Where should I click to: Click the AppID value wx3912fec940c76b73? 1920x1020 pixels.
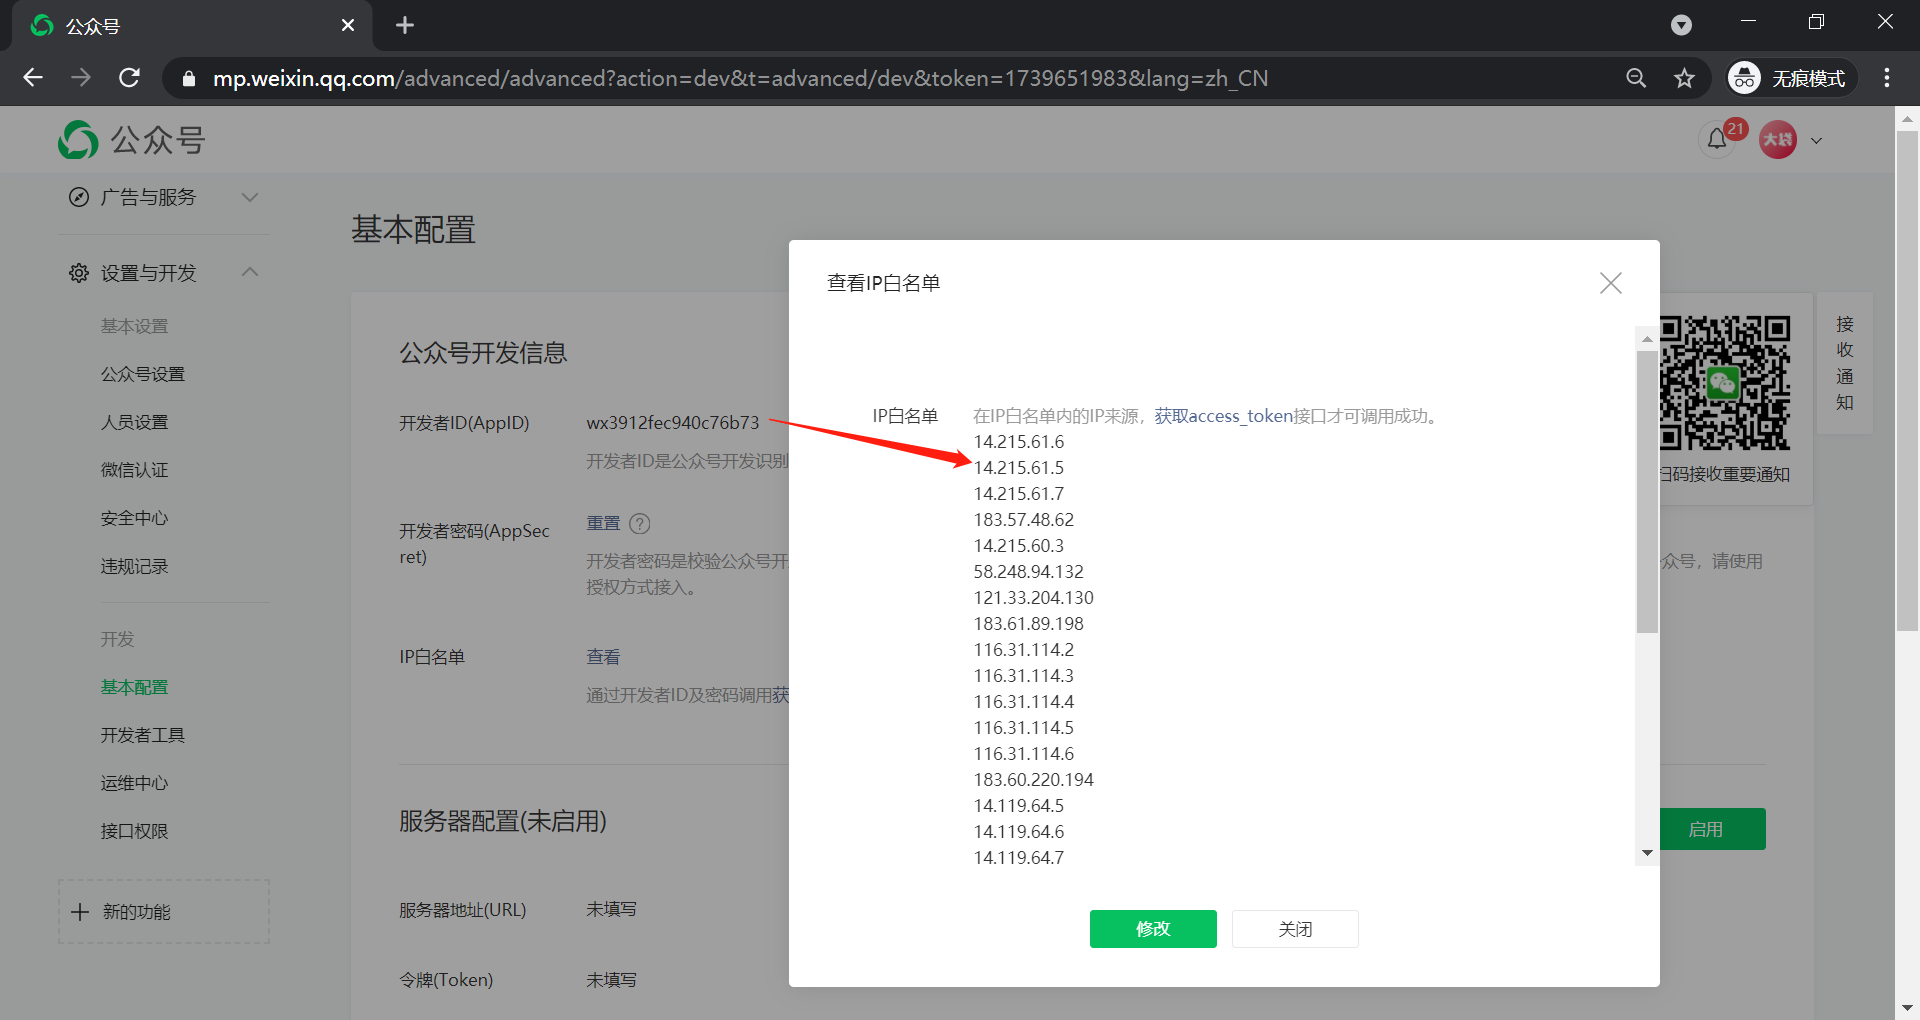click(x=673, y=423)
